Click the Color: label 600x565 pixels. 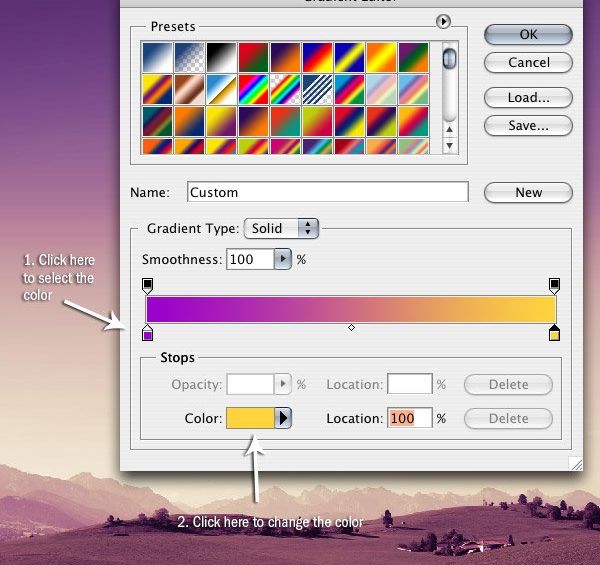203,418
